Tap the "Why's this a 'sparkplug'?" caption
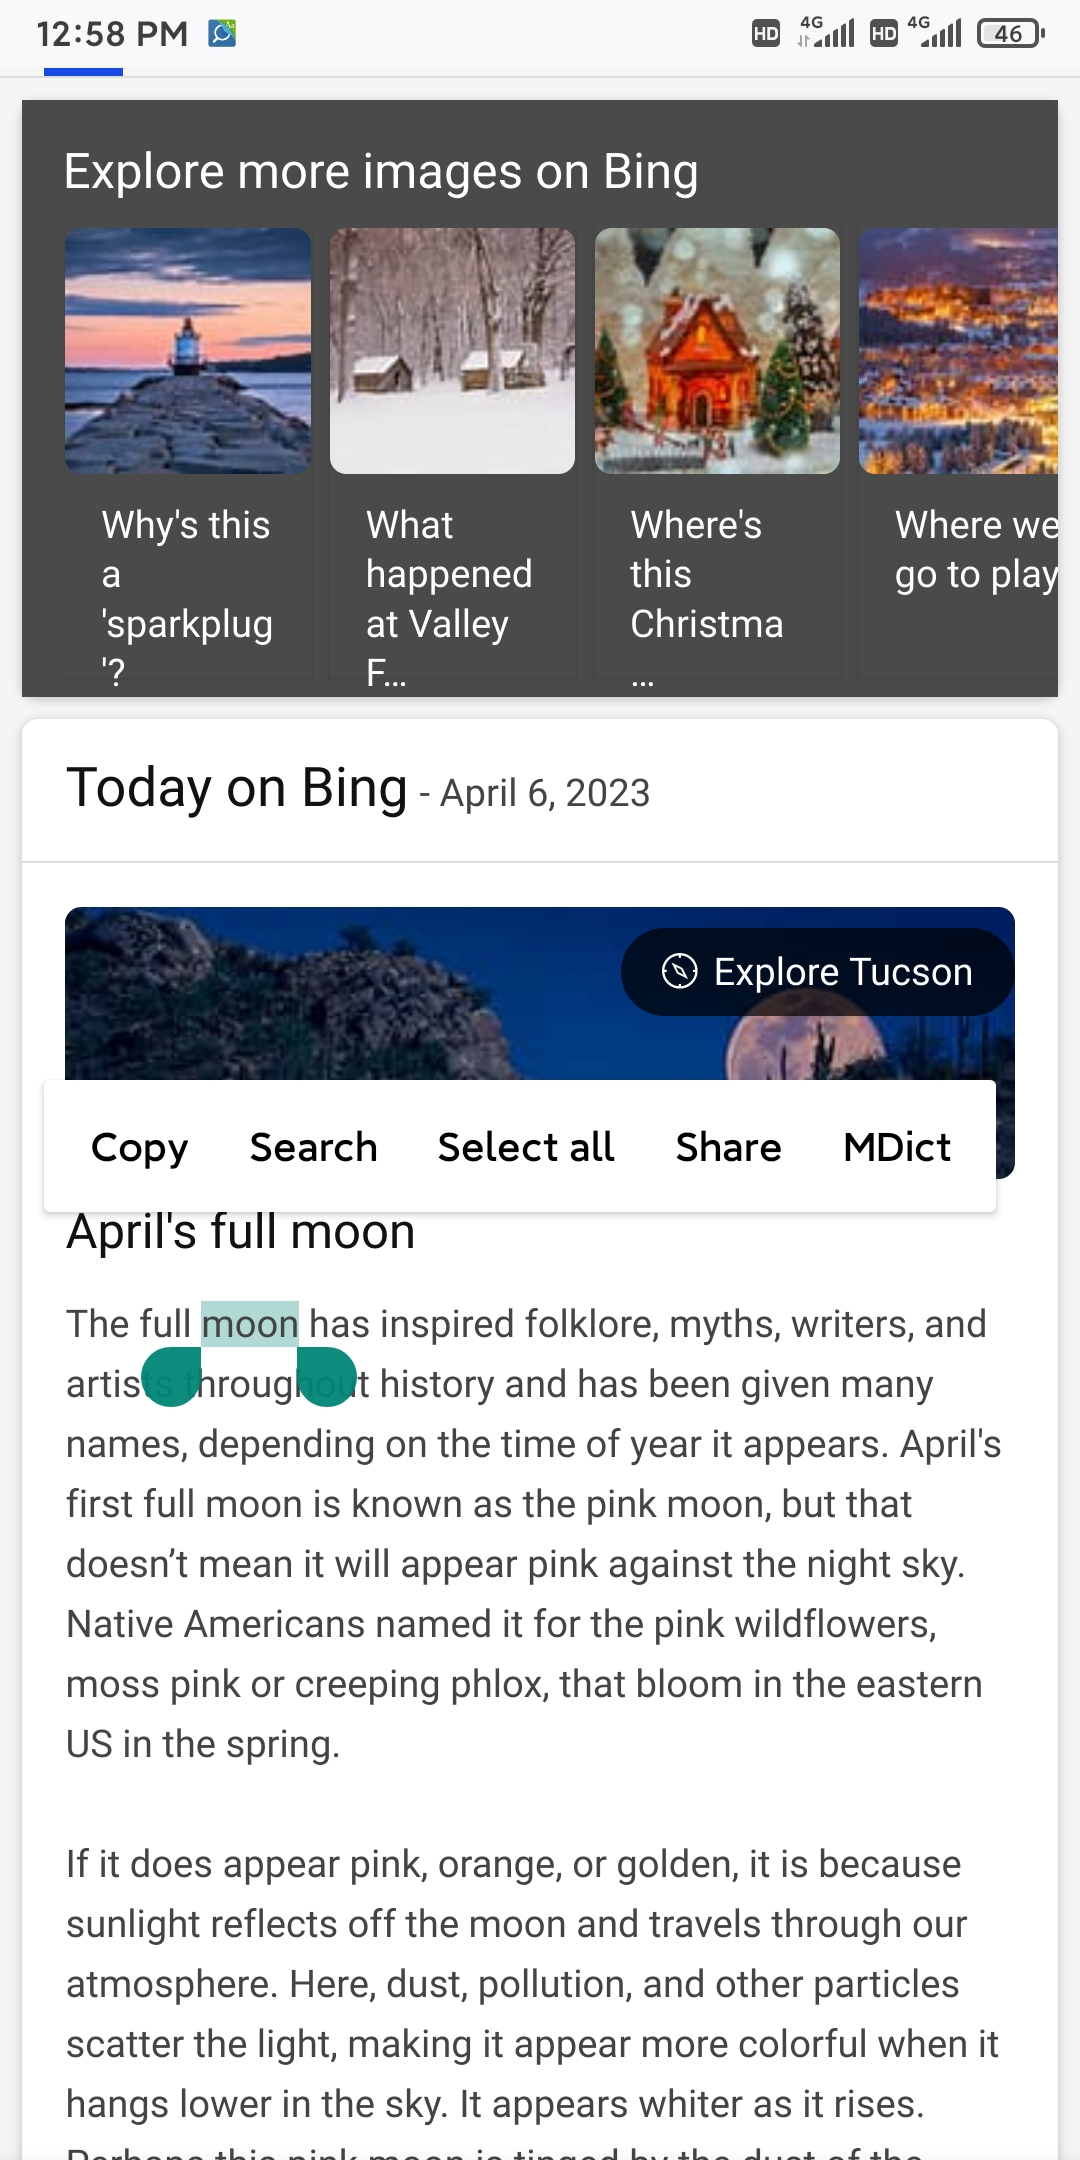Viewport: 1080px width, 2160px height. pyautogui.click(x=187, y=597)
